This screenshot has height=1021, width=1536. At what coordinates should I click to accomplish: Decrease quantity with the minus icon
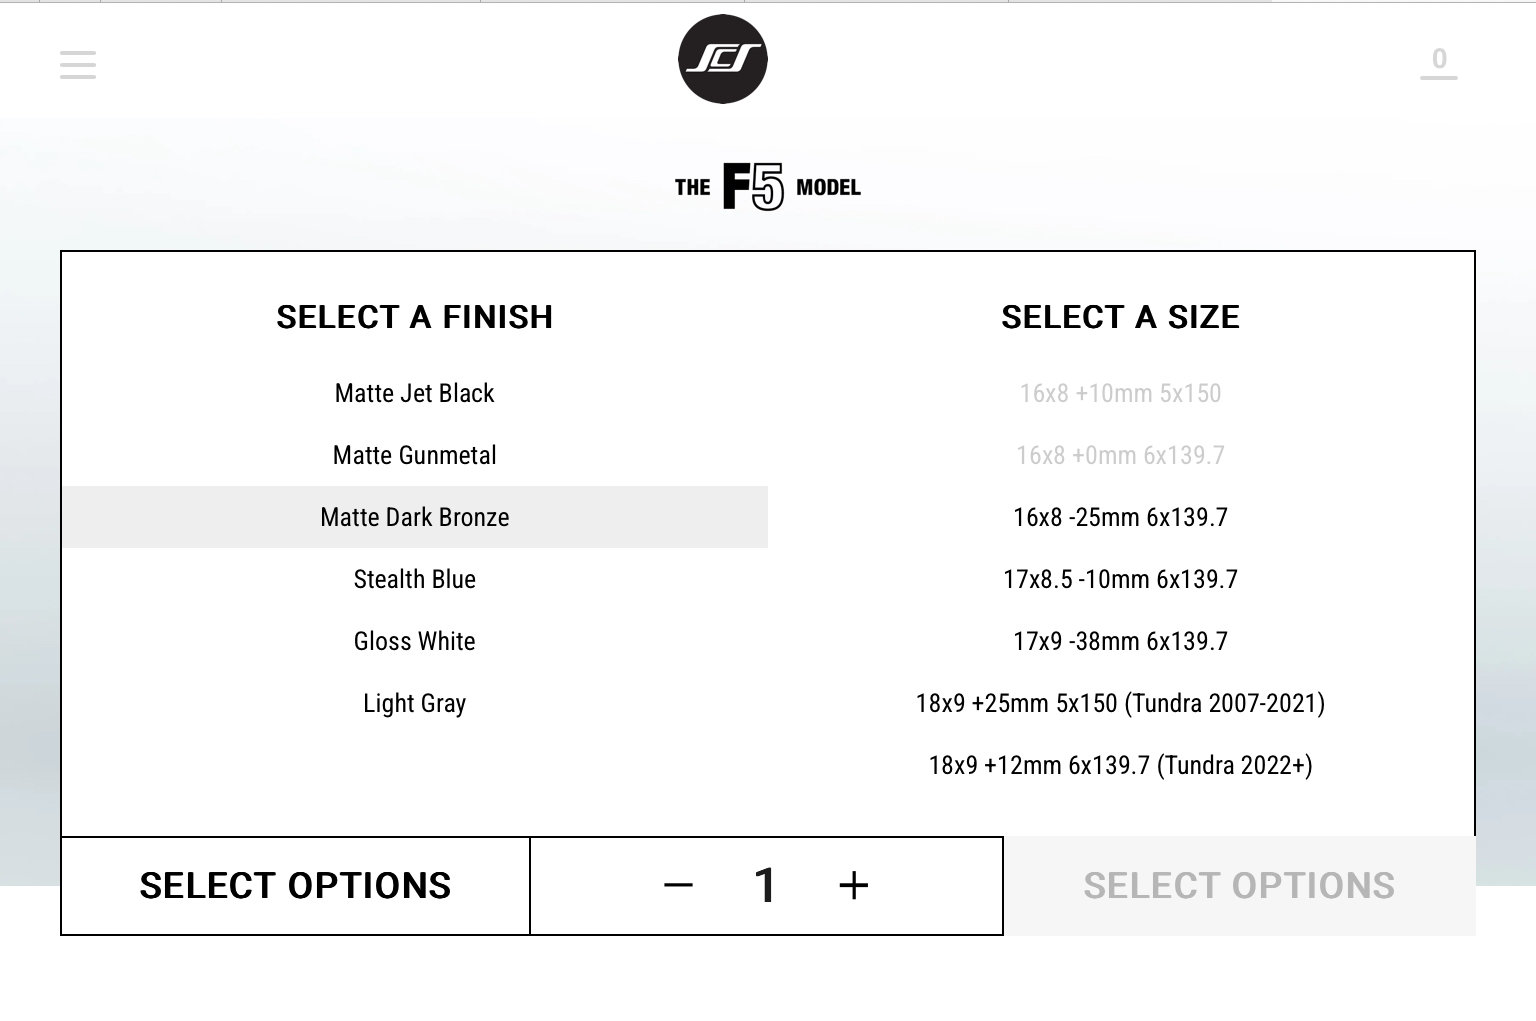click(x=678, y=885)
